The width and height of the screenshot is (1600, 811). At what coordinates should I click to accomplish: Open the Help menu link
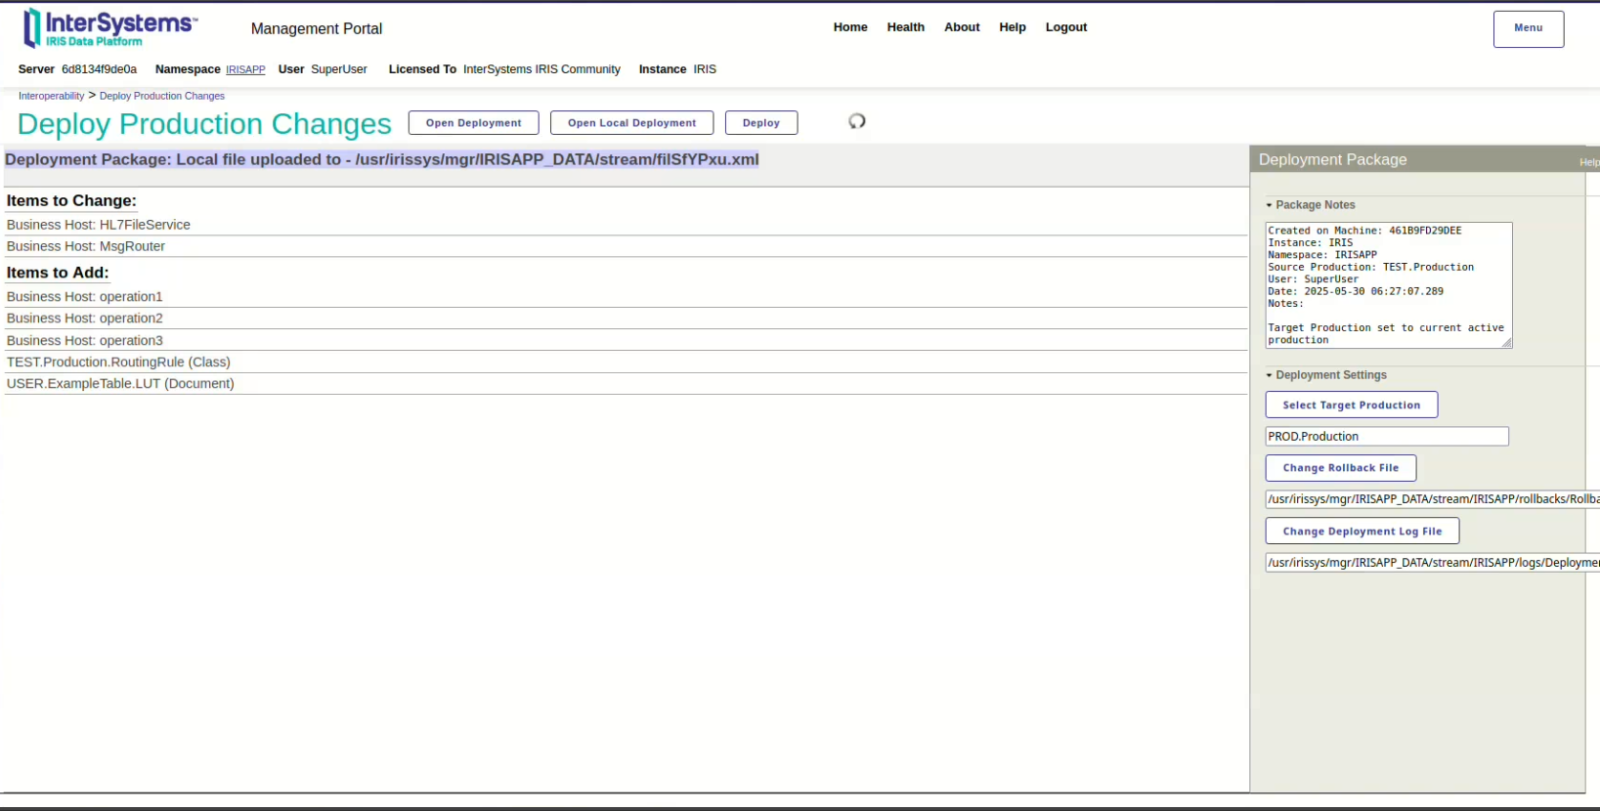1012,27
